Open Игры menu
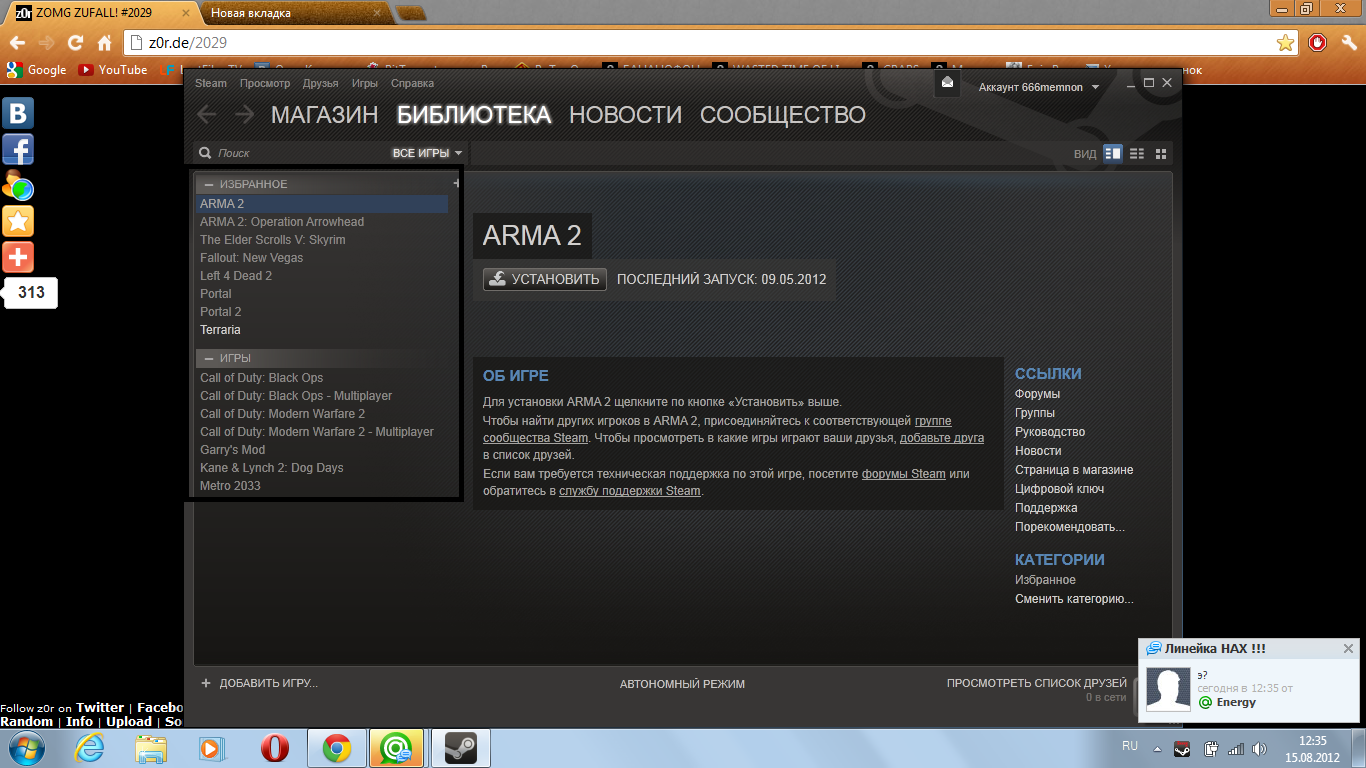 [x=364, y=84]
